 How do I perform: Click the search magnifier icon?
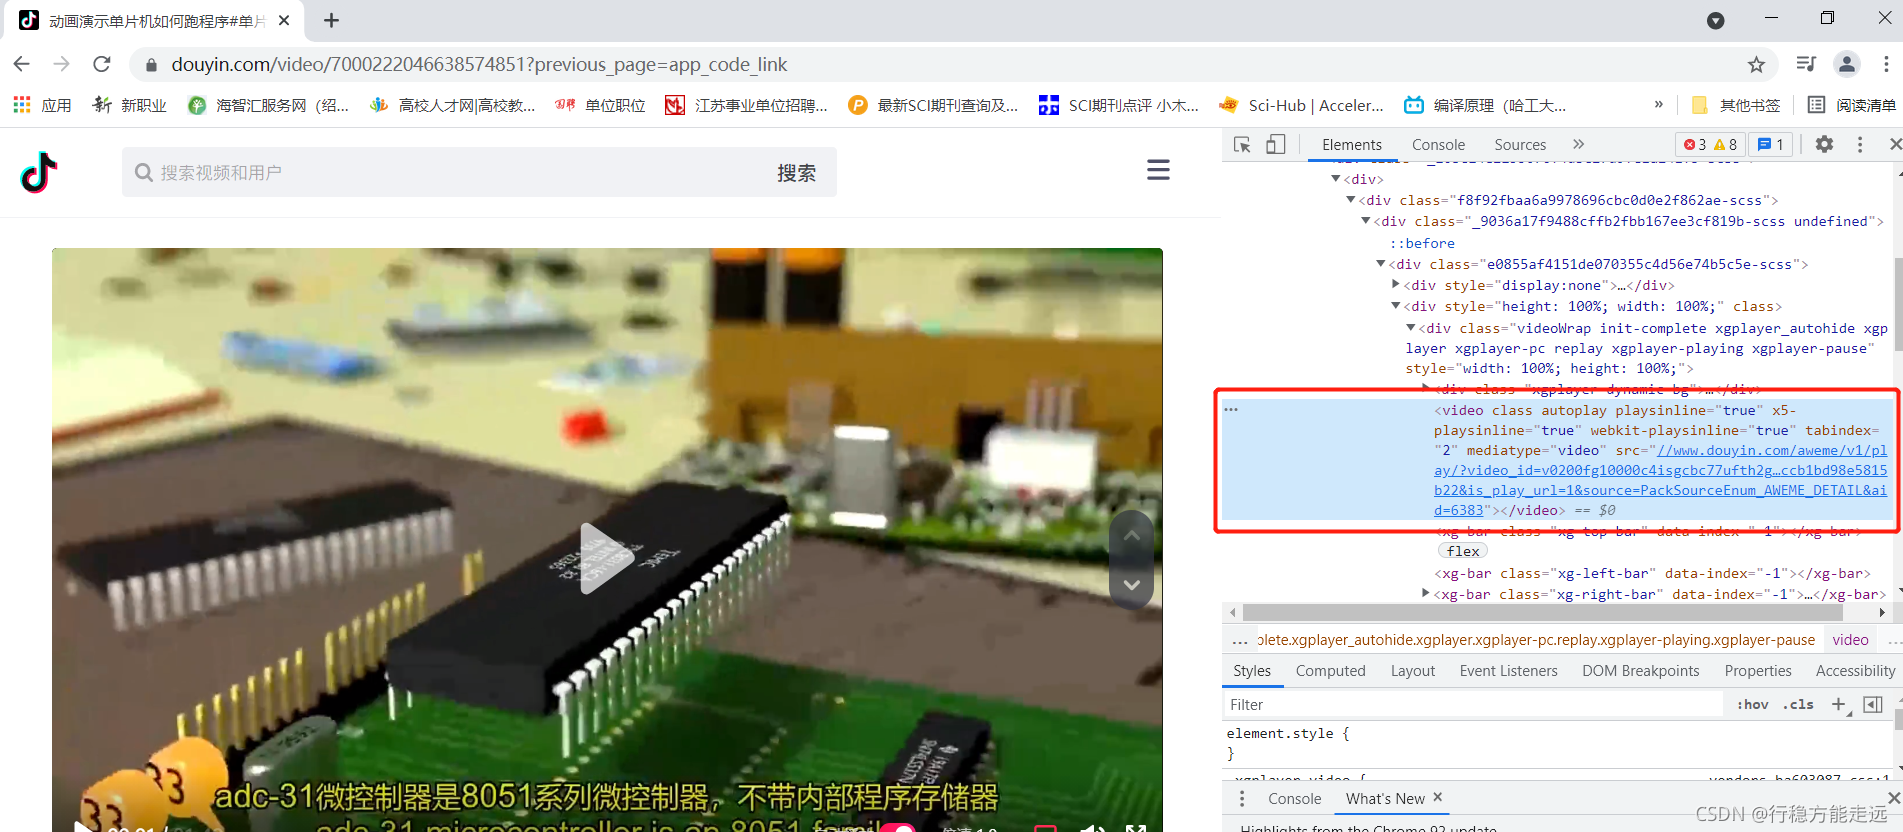click(x=144, y=173)
